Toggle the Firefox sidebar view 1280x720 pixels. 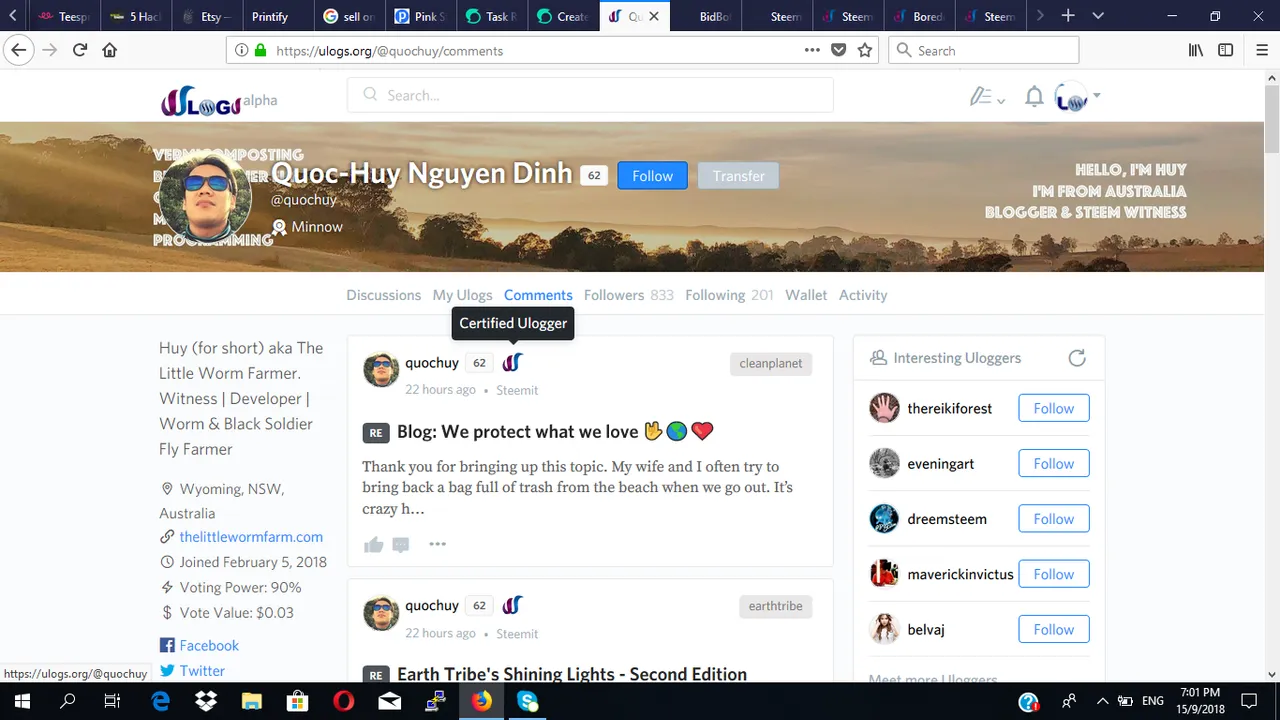point(1226,50)
